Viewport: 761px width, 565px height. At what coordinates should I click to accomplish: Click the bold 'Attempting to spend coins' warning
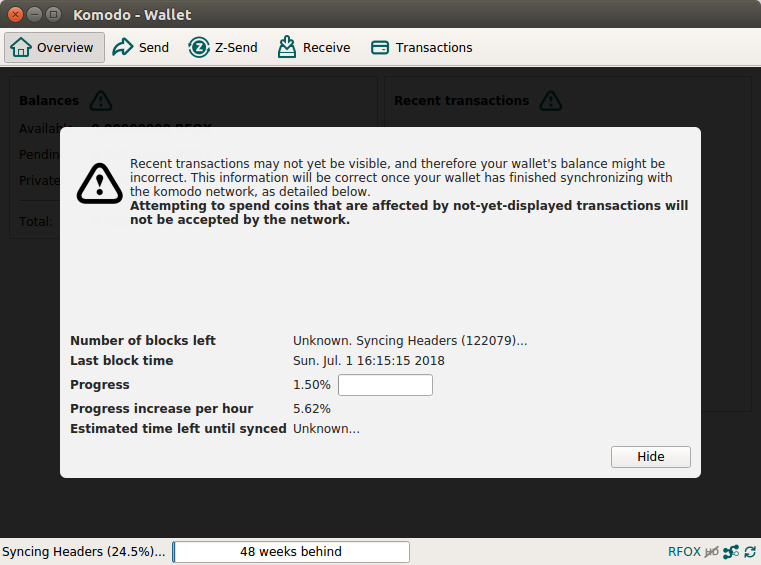409,213
